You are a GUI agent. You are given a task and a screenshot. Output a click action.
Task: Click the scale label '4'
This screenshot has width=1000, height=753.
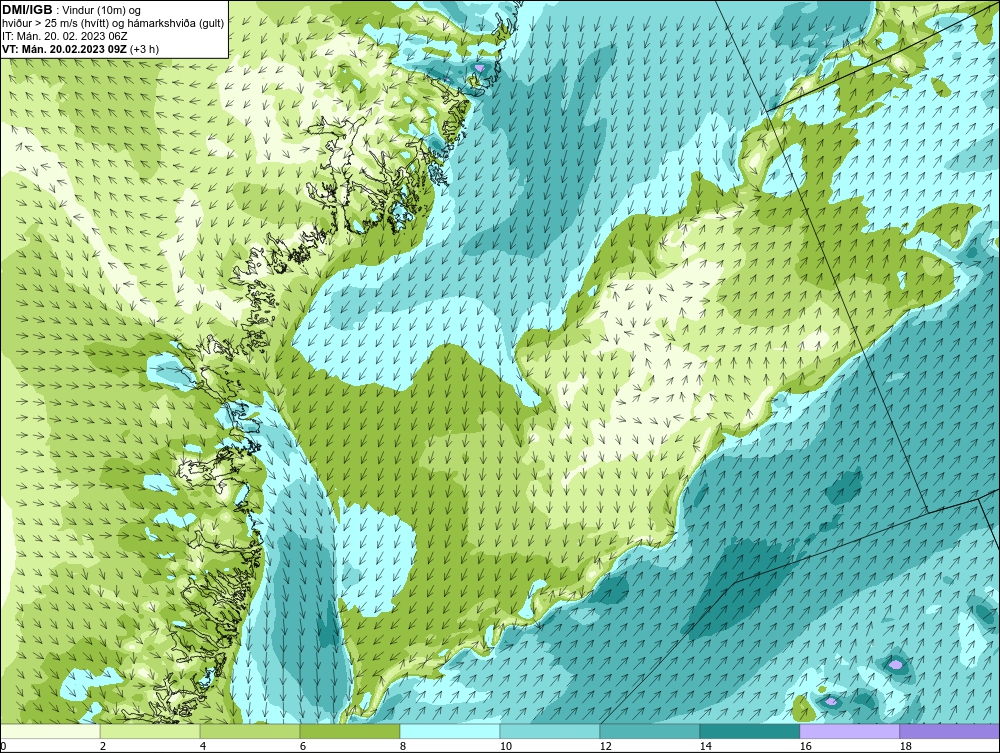point(203,746)
